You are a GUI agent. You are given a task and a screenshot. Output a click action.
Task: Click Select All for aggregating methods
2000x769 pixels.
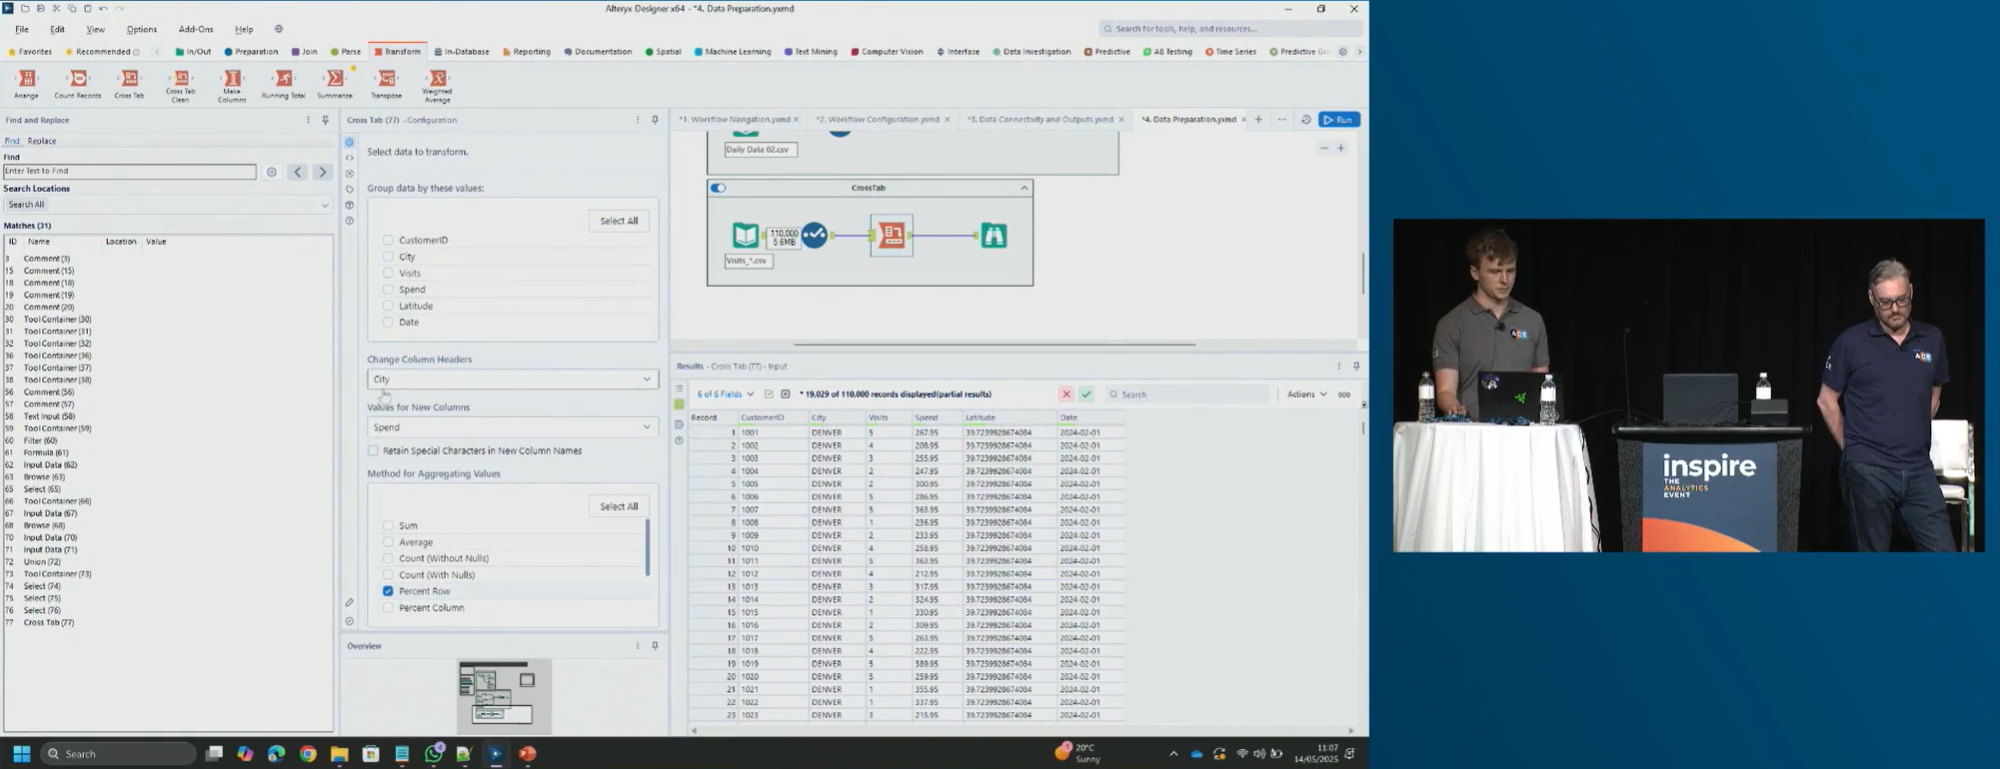pyautogui.click(x=619, y=507)
